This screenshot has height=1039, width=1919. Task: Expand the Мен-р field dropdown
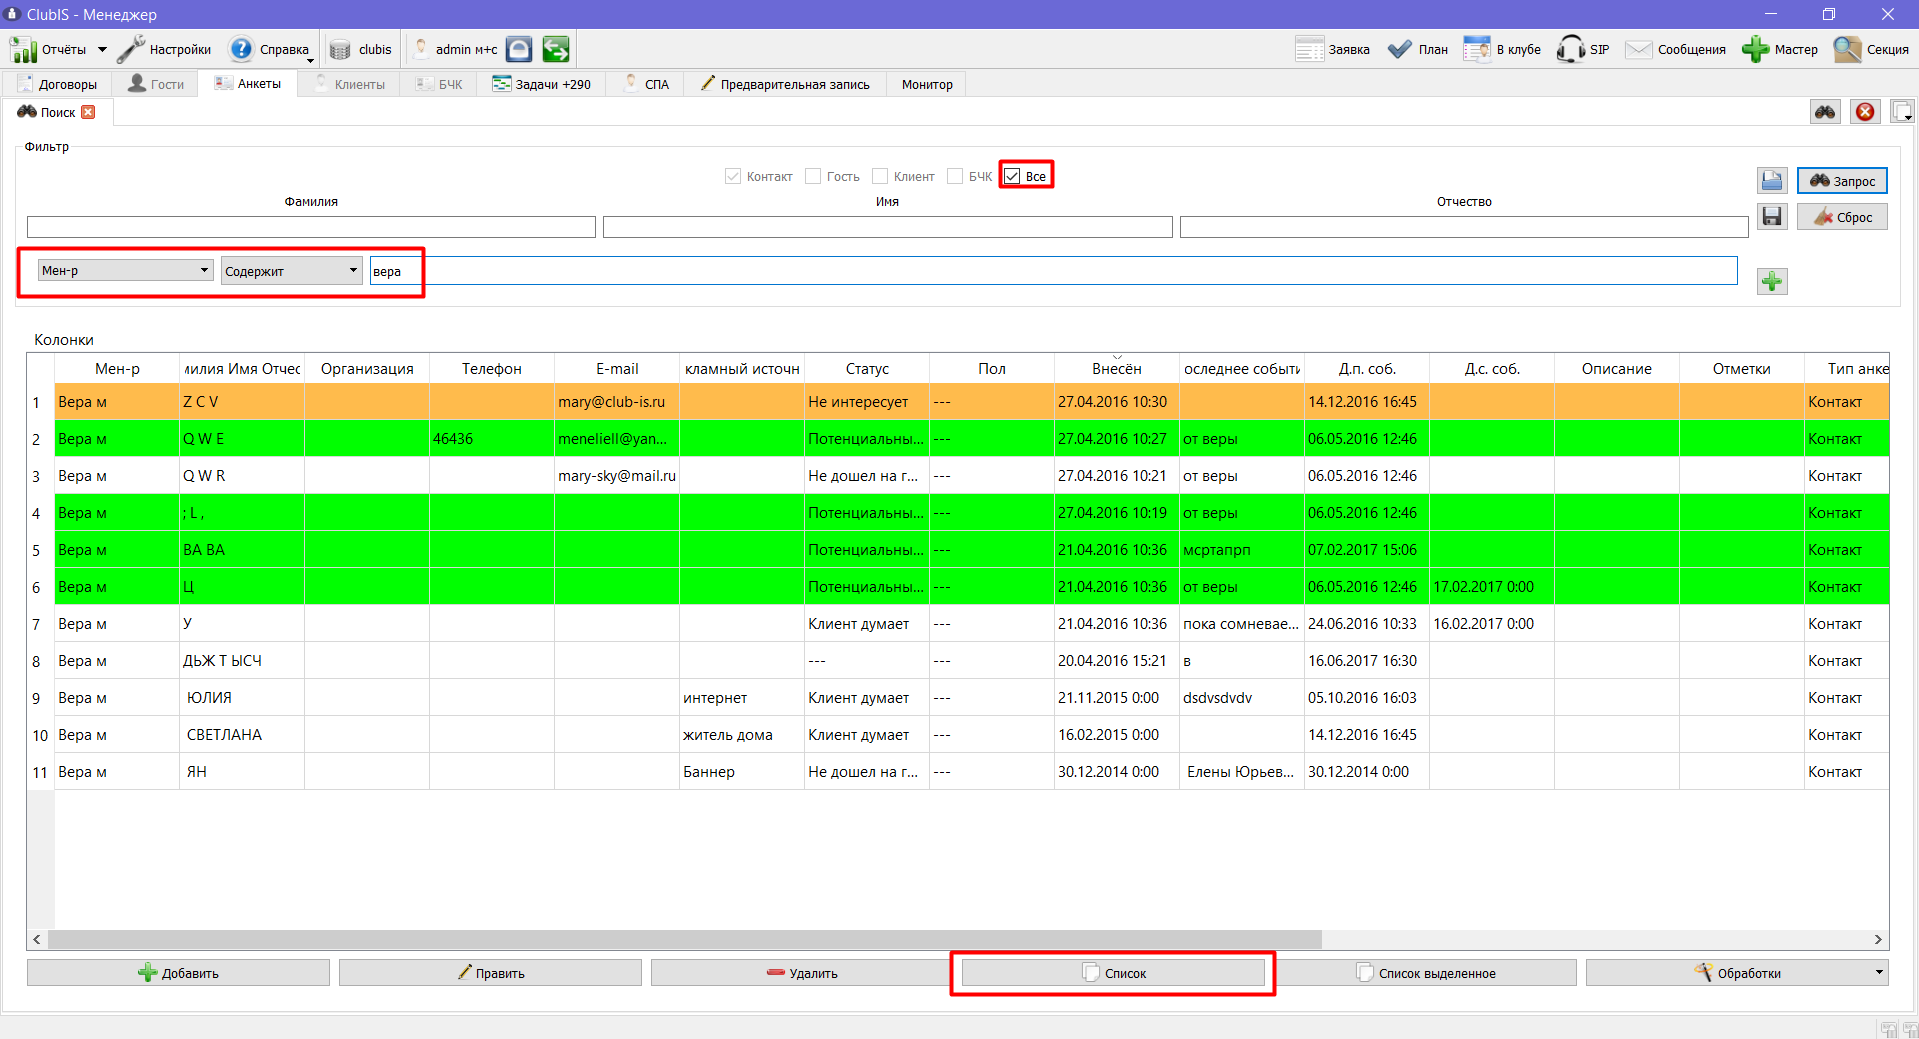(x=204, y=270)
